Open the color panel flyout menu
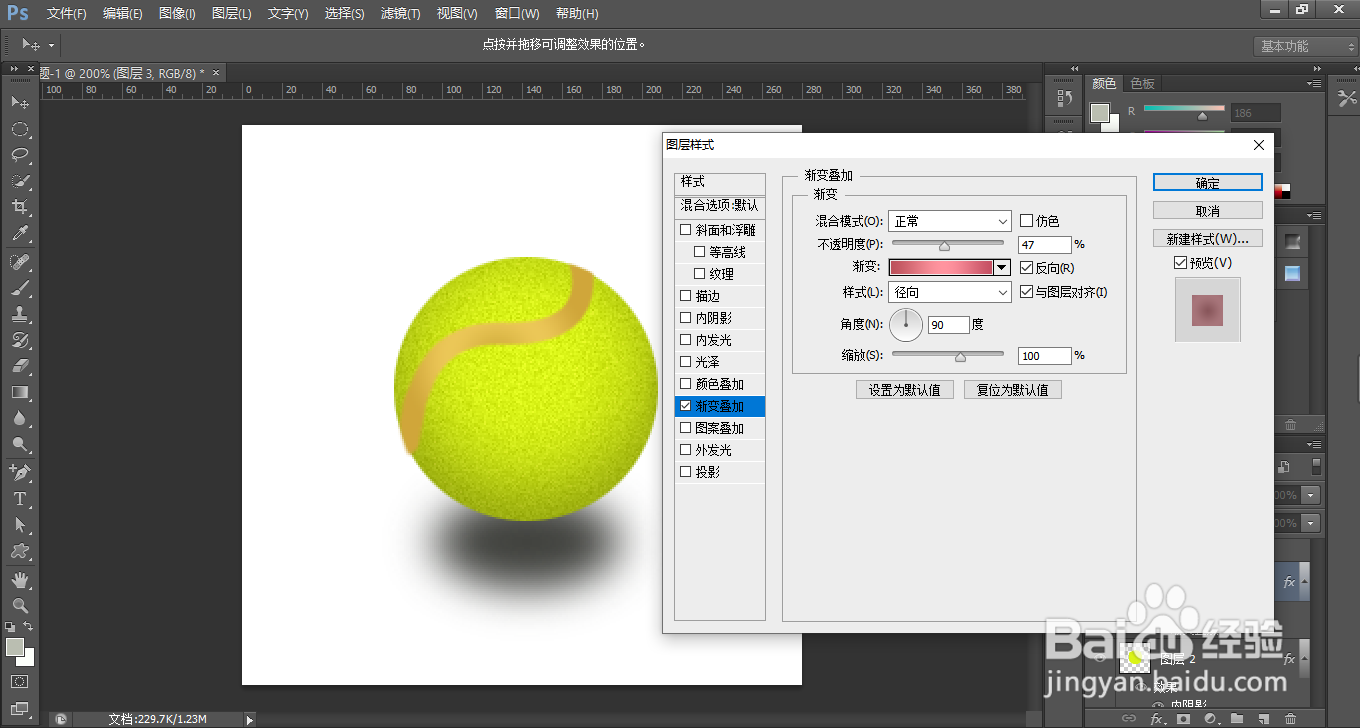 point(1313,84)
